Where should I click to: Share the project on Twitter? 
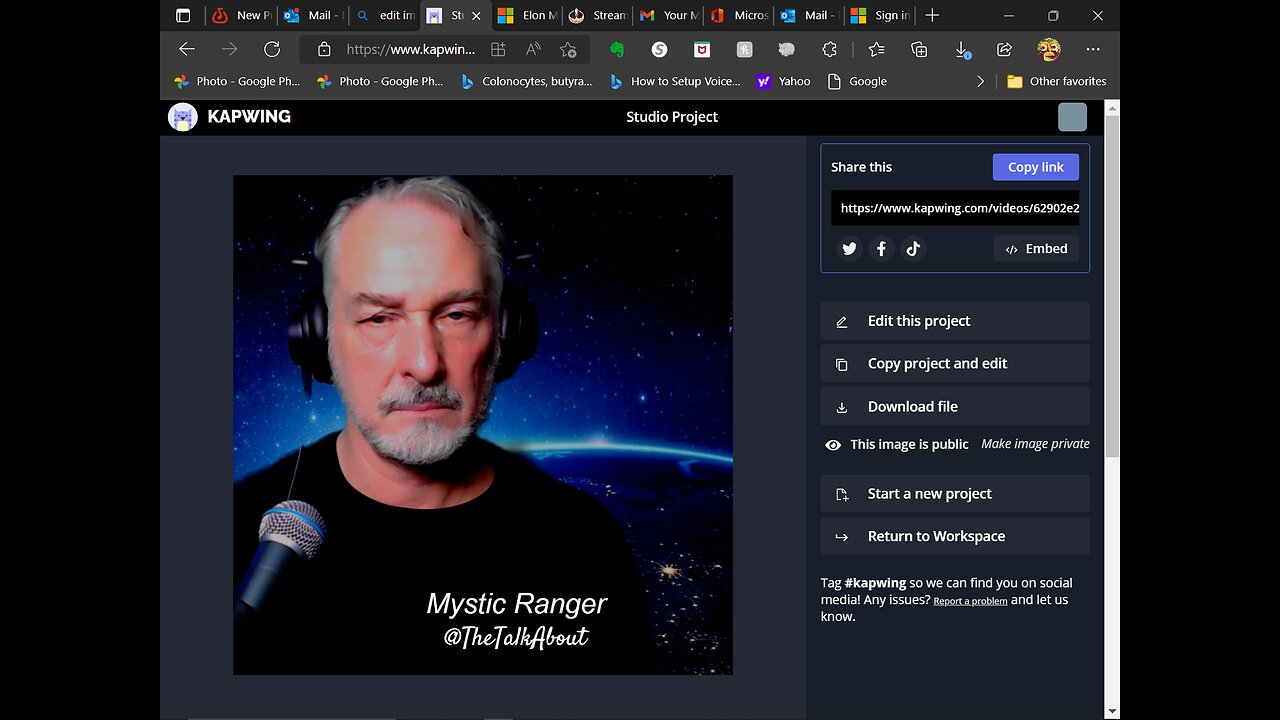(849, 249)
